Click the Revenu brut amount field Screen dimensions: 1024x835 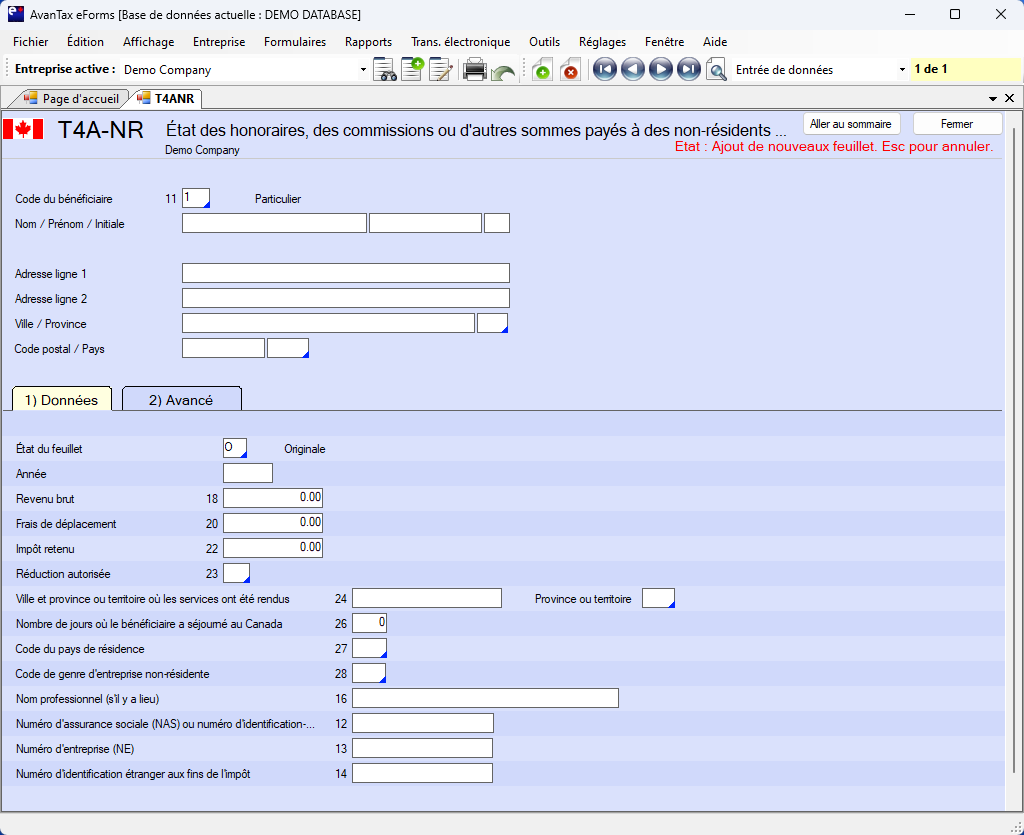click(x=273, y=498)
